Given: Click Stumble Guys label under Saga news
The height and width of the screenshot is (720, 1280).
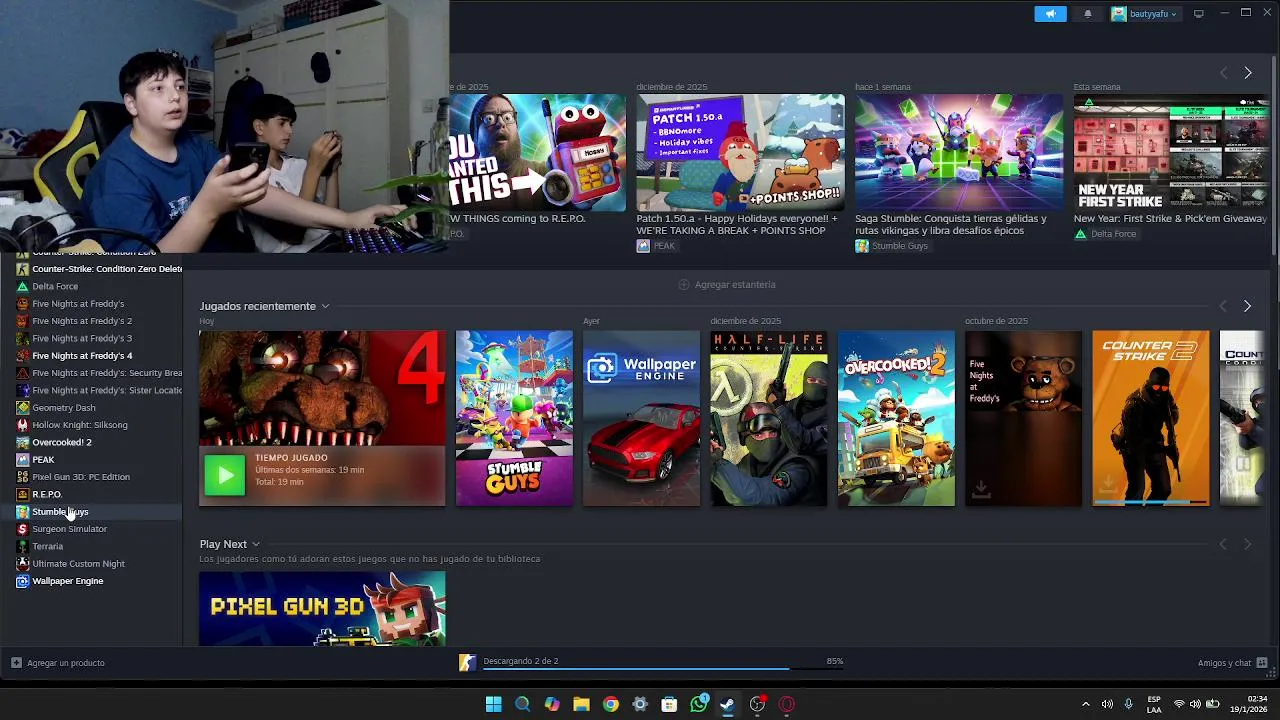Looking at the screenshot, I should click(x=892, y=246).
